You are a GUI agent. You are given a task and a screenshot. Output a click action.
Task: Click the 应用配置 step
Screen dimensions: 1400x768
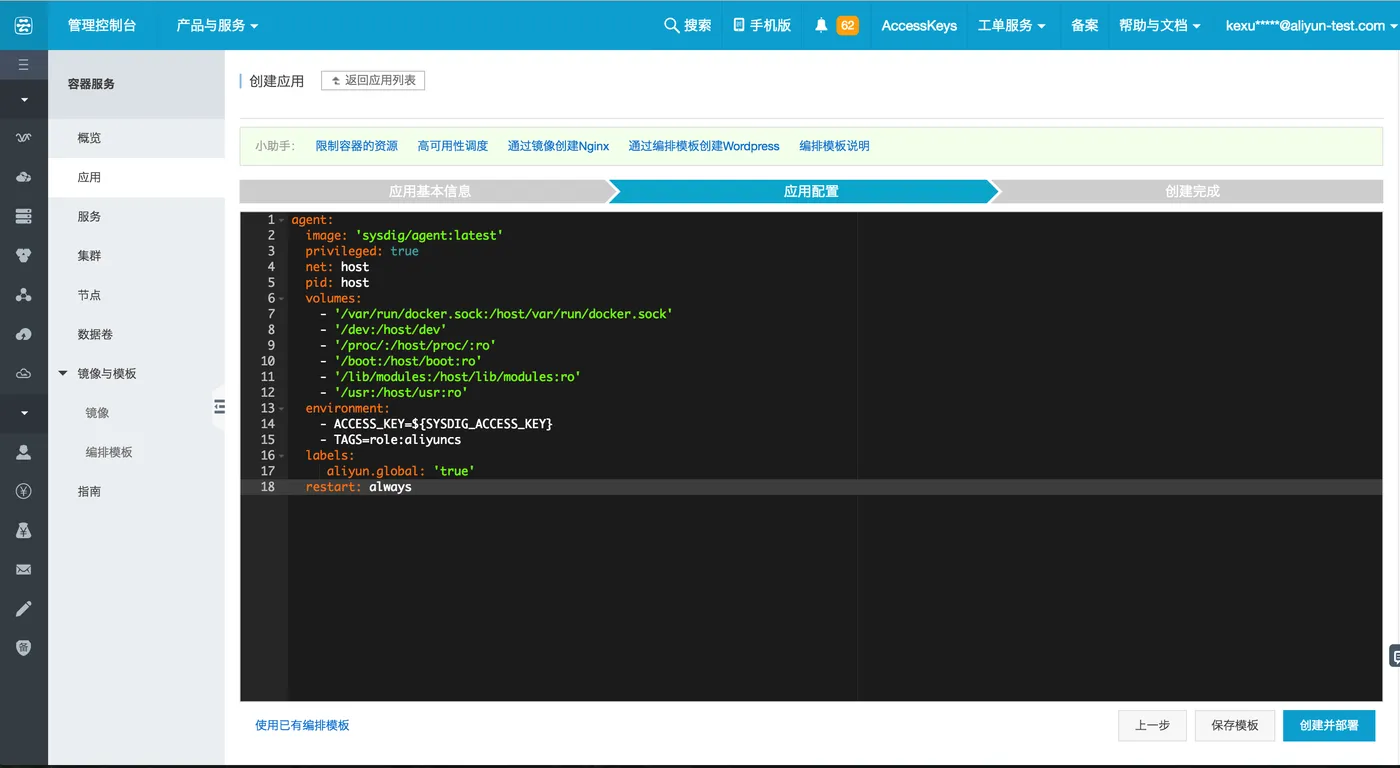click(x=811, y=191)
